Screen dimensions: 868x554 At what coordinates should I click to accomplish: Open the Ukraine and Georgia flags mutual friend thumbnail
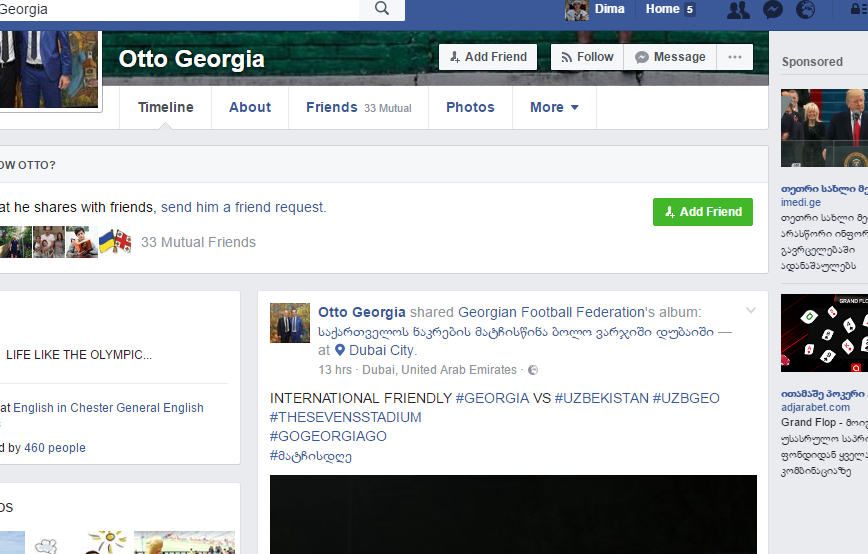[115, 241]
